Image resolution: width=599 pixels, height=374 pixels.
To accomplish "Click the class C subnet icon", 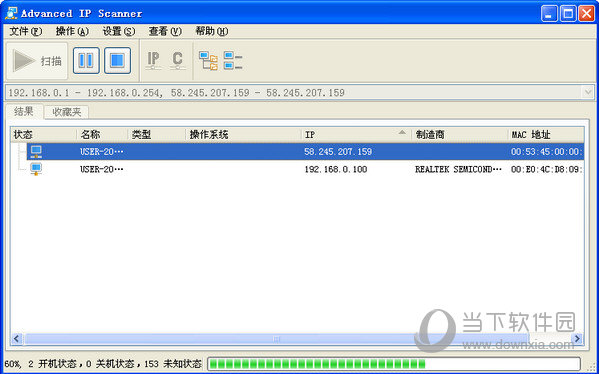I will (178, 60).
